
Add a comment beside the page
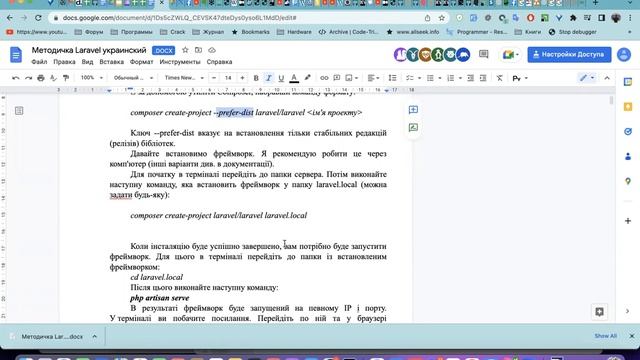(x=413, y=110)
